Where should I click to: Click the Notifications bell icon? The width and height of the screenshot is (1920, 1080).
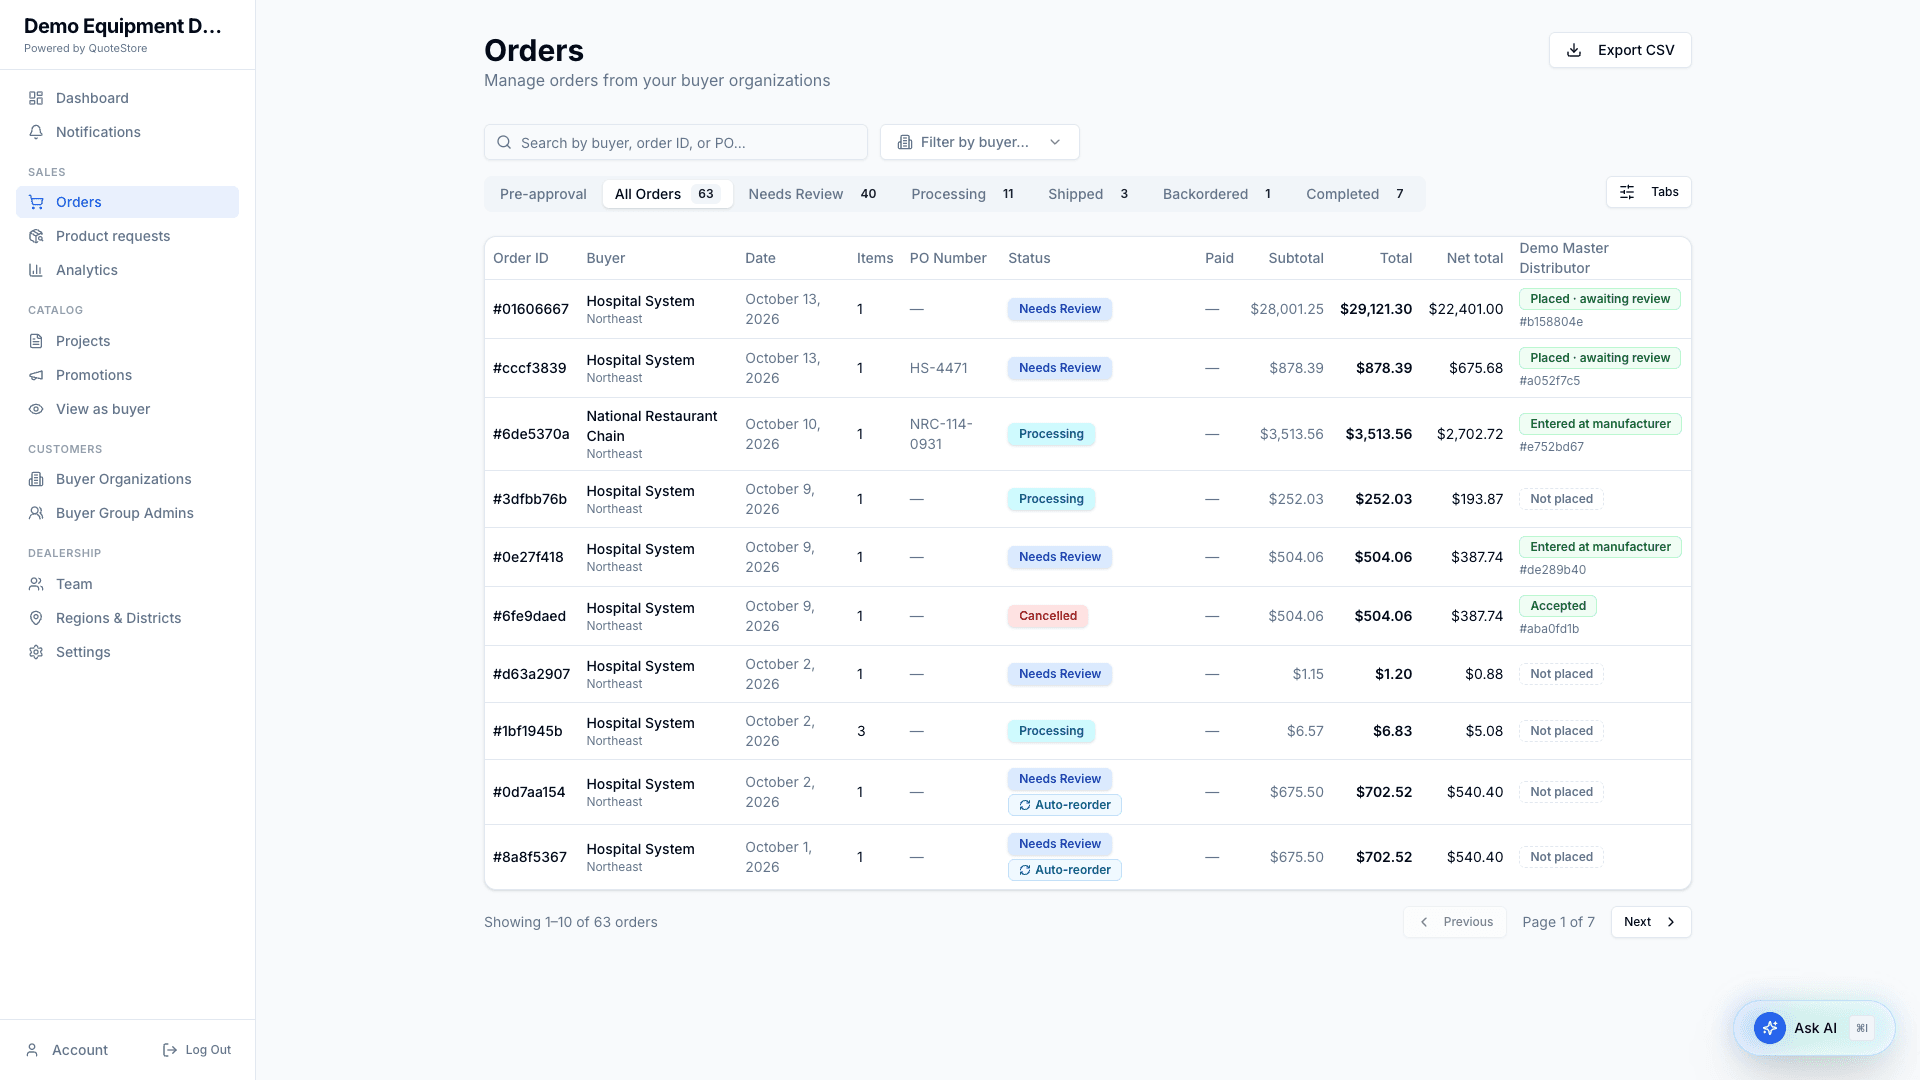click(x=36, y=132)
